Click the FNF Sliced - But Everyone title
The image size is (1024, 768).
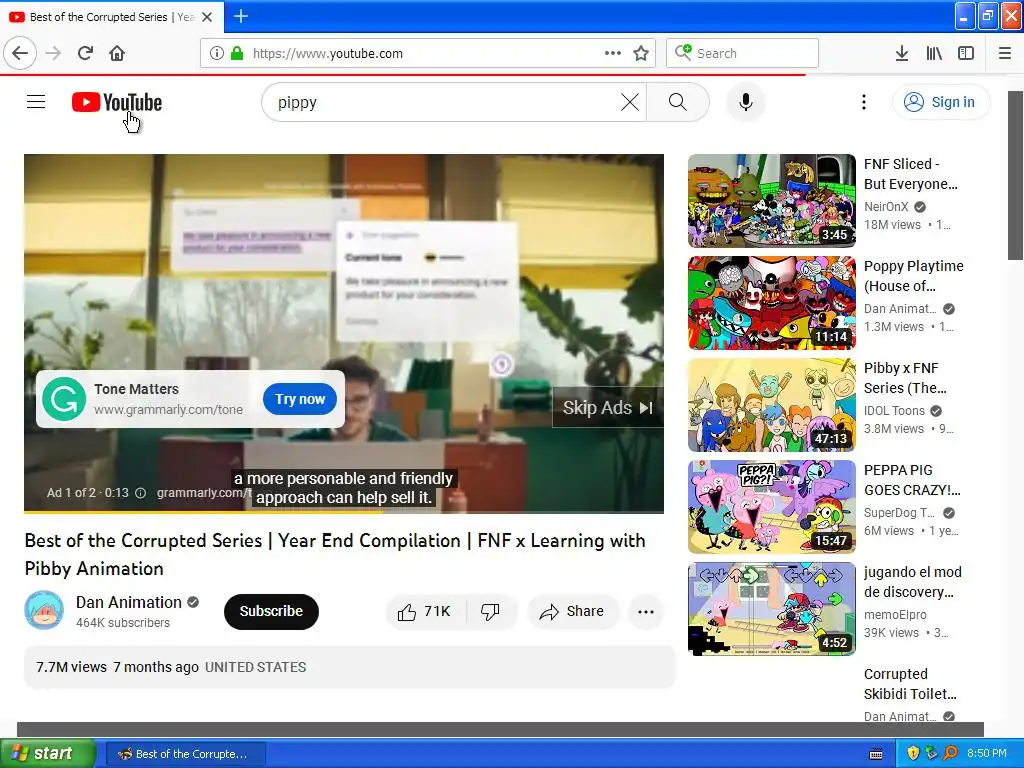[910, 174]
